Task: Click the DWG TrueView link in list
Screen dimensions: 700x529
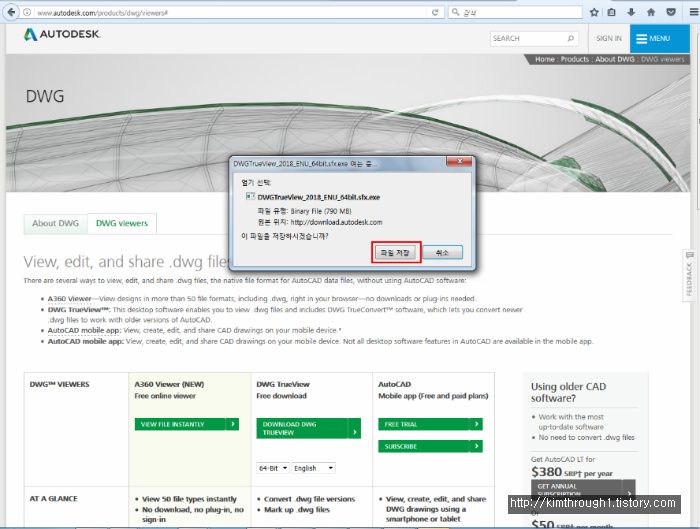Action: pyautogui.click(x=79, y=309)
